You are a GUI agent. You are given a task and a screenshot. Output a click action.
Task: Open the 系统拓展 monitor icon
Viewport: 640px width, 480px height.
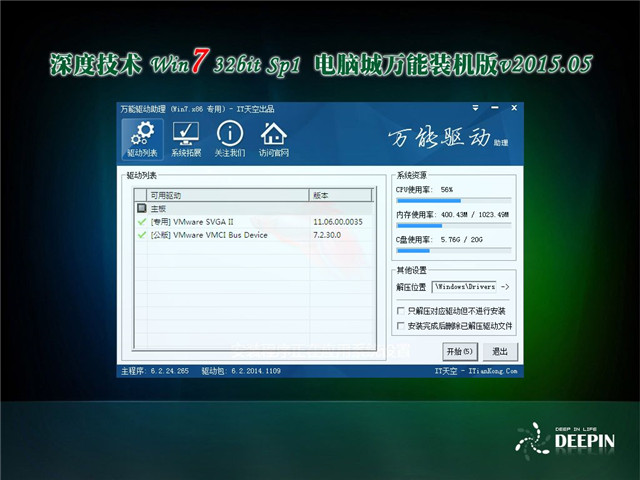[186, 139]
